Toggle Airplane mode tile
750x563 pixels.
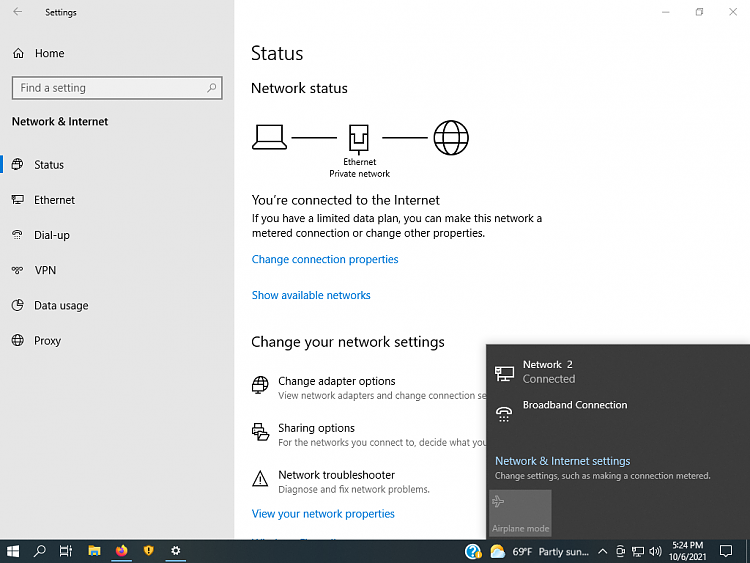tap(520, 512)
